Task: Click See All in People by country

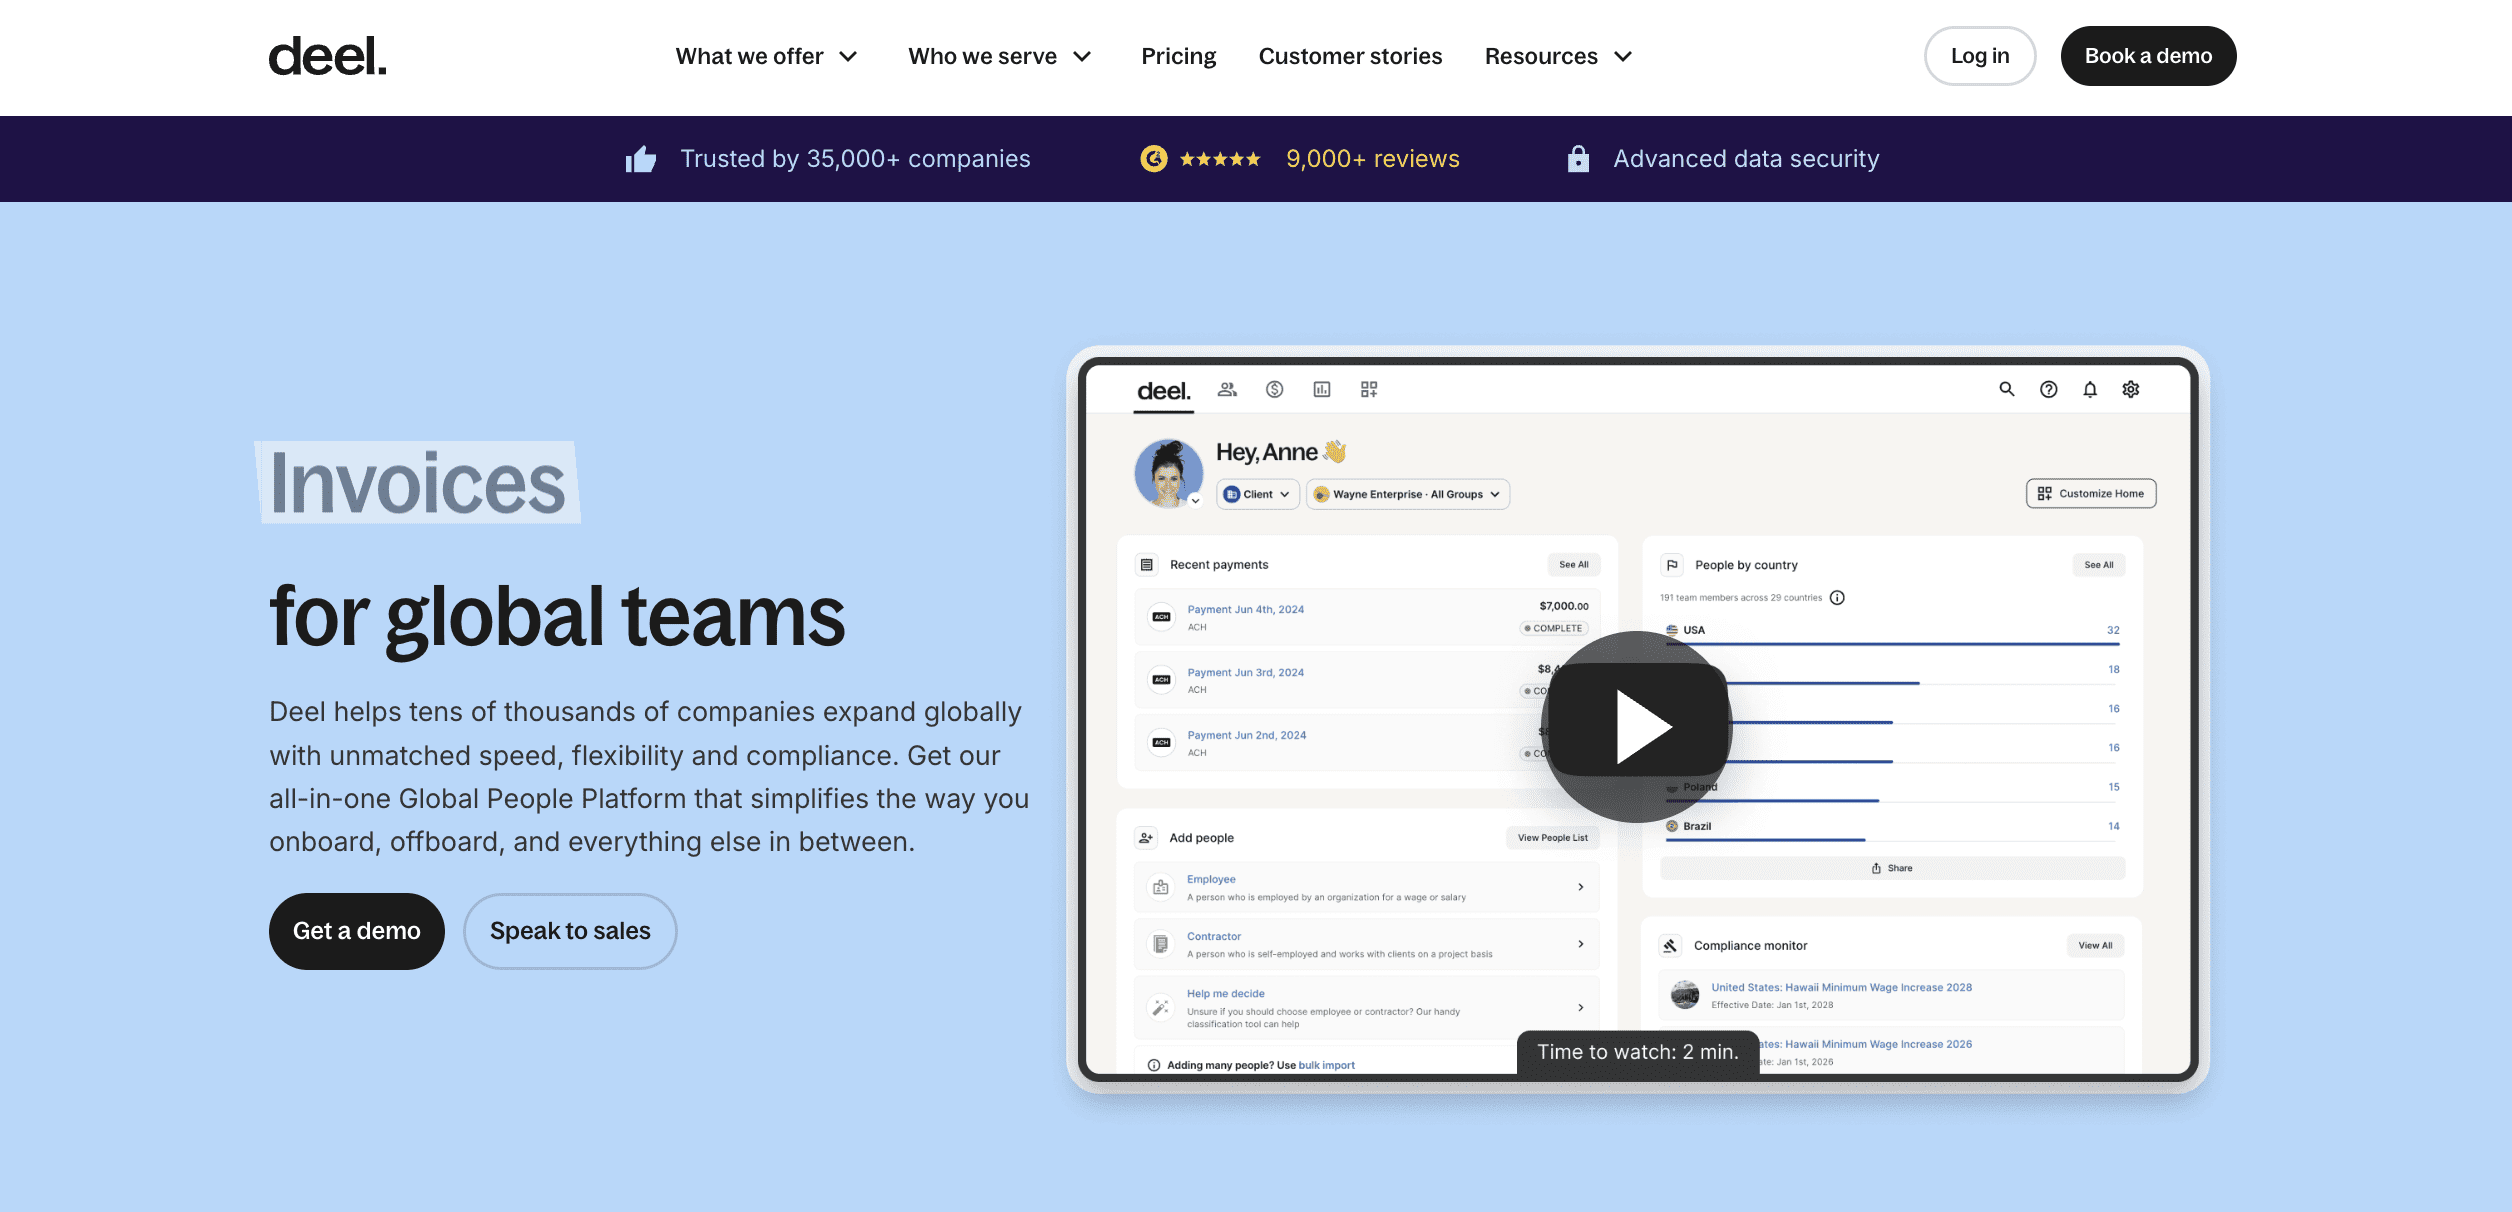Action: click(2099, 565)
